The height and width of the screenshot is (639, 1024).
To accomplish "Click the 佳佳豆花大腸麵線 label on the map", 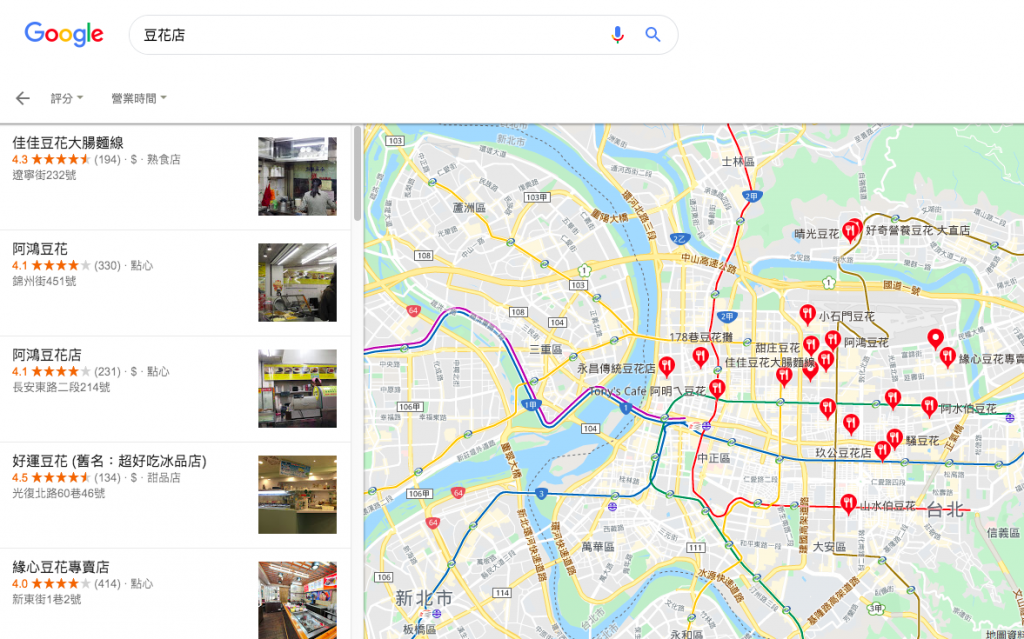I will [770, 362].
